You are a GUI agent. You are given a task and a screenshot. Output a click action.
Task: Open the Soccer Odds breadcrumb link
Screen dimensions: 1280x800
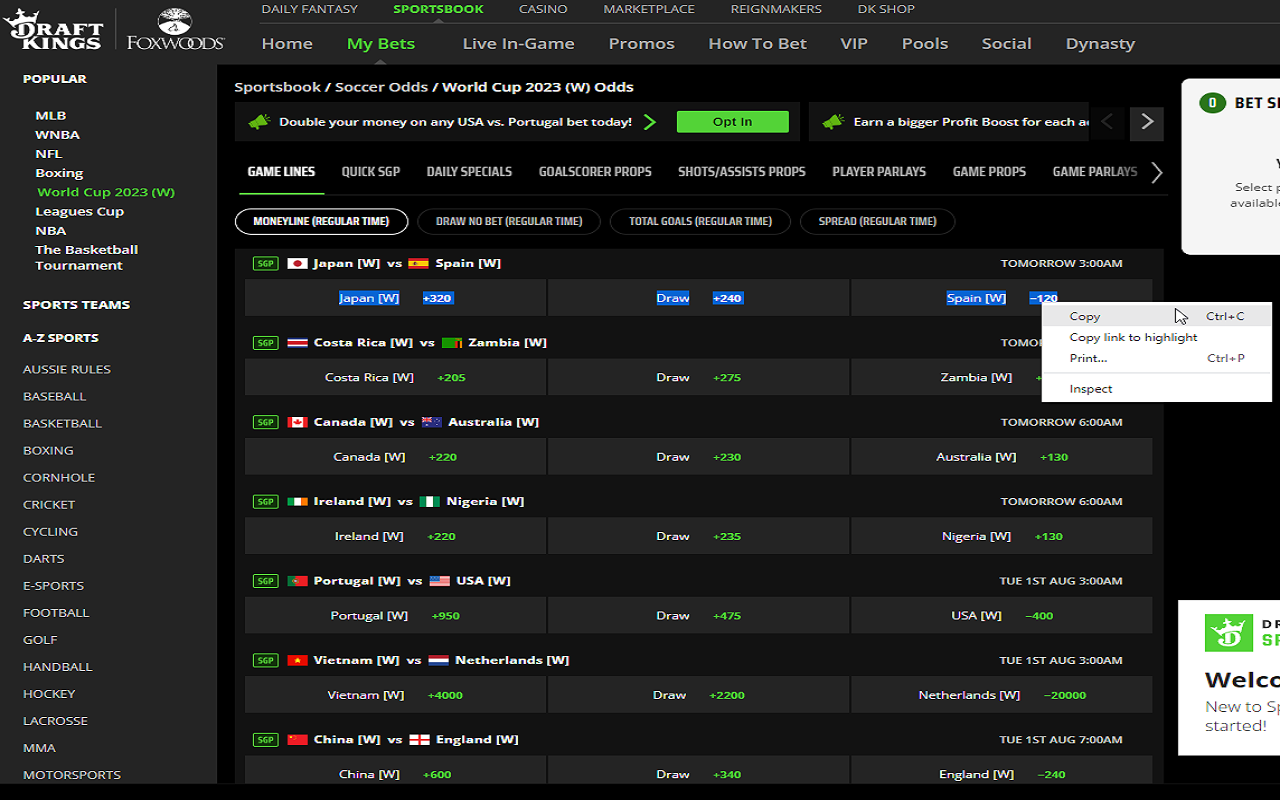[381, 87]
